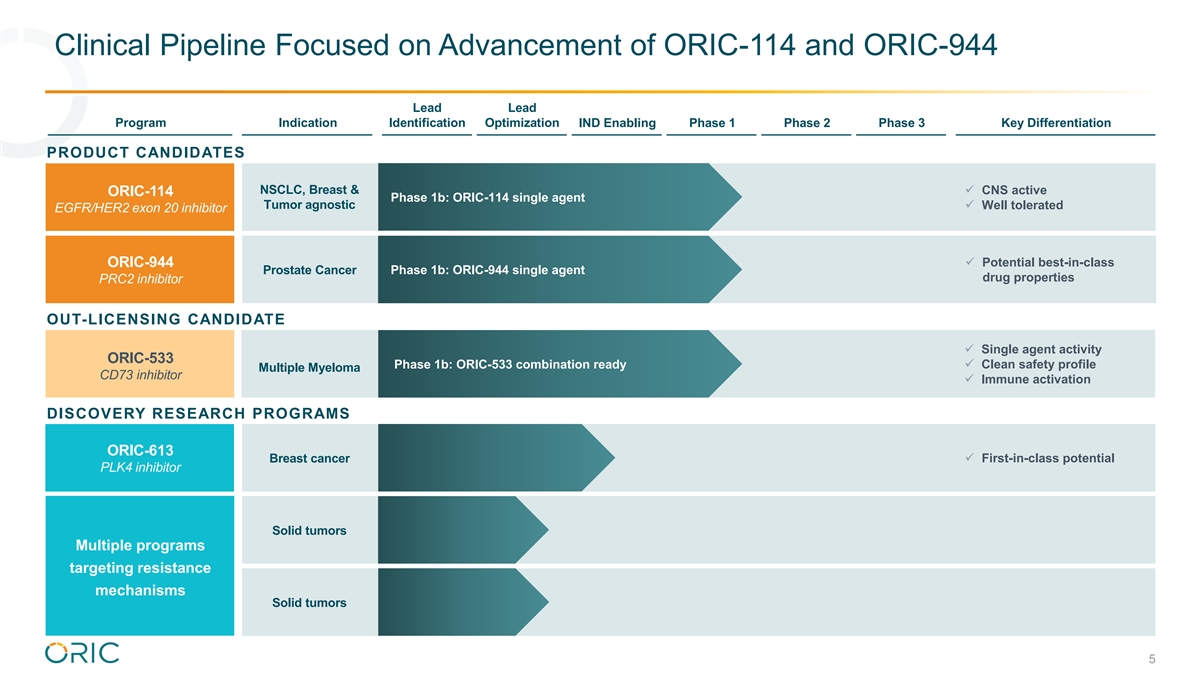Select the ORIC-944 PRC2 inhibitor box
This screenshot has width=1200, height=675.
click(x=140, y=270)
